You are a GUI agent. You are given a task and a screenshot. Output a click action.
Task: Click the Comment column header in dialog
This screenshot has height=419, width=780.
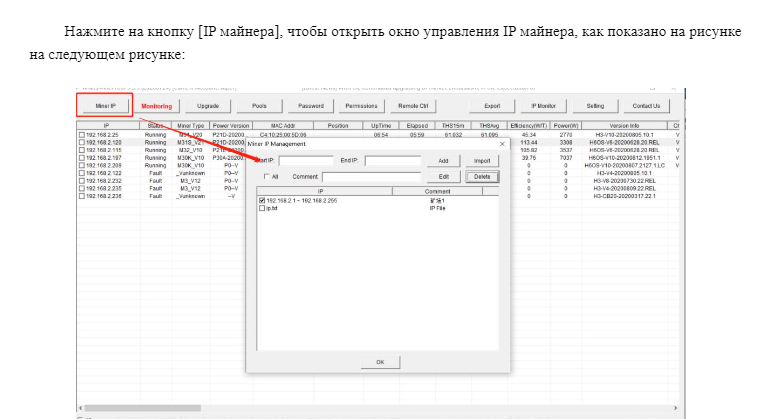[x=437, y=191]
